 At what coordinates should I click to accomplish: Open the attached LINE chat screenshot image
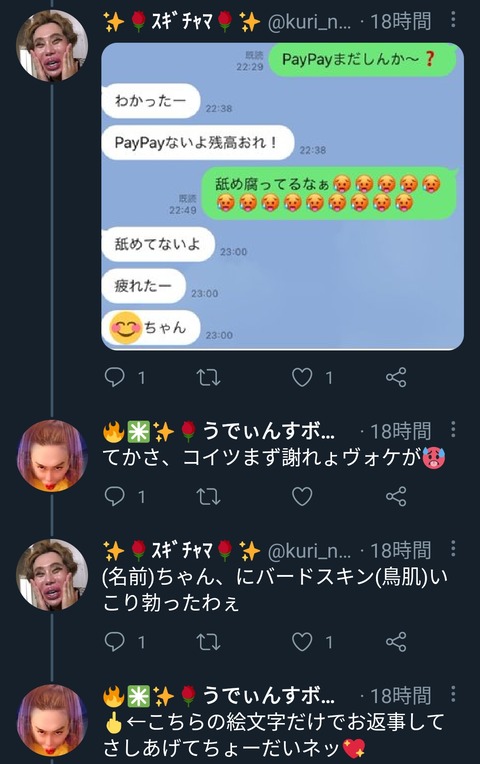click(x=283, y=196)
